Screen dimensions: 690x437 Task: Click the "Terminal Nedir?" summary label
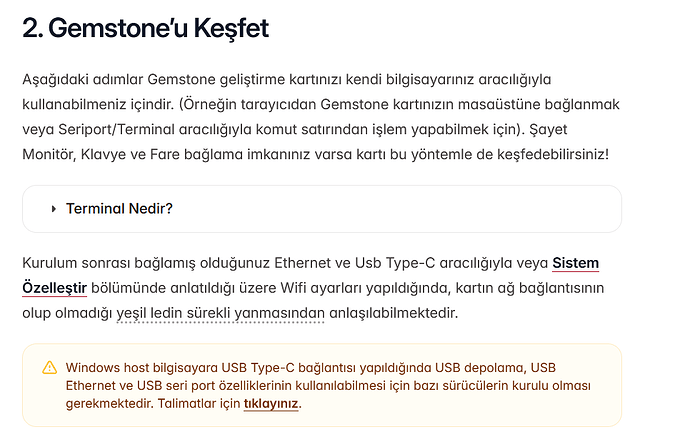pos(119,209)
